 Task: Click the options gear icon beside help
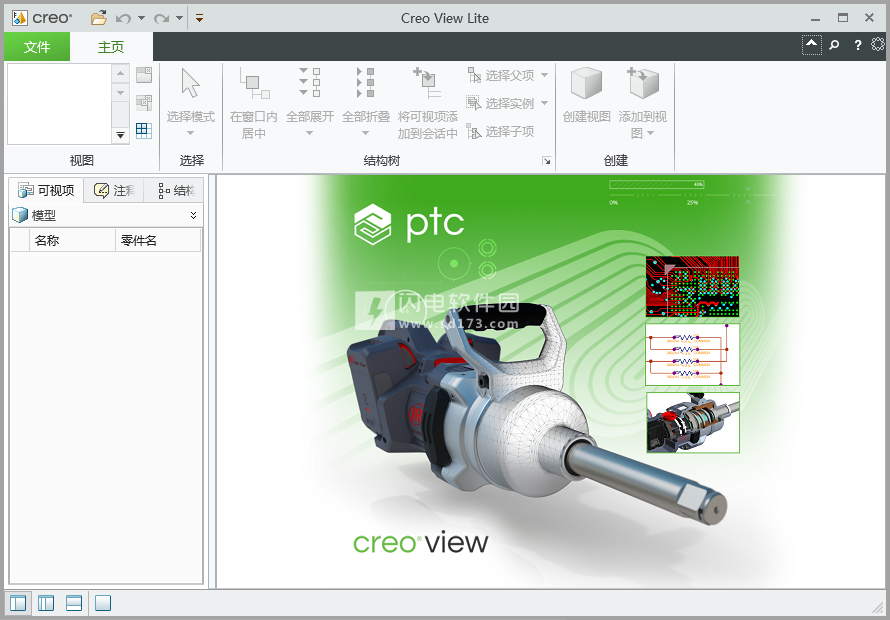click(x=878, y=44)
